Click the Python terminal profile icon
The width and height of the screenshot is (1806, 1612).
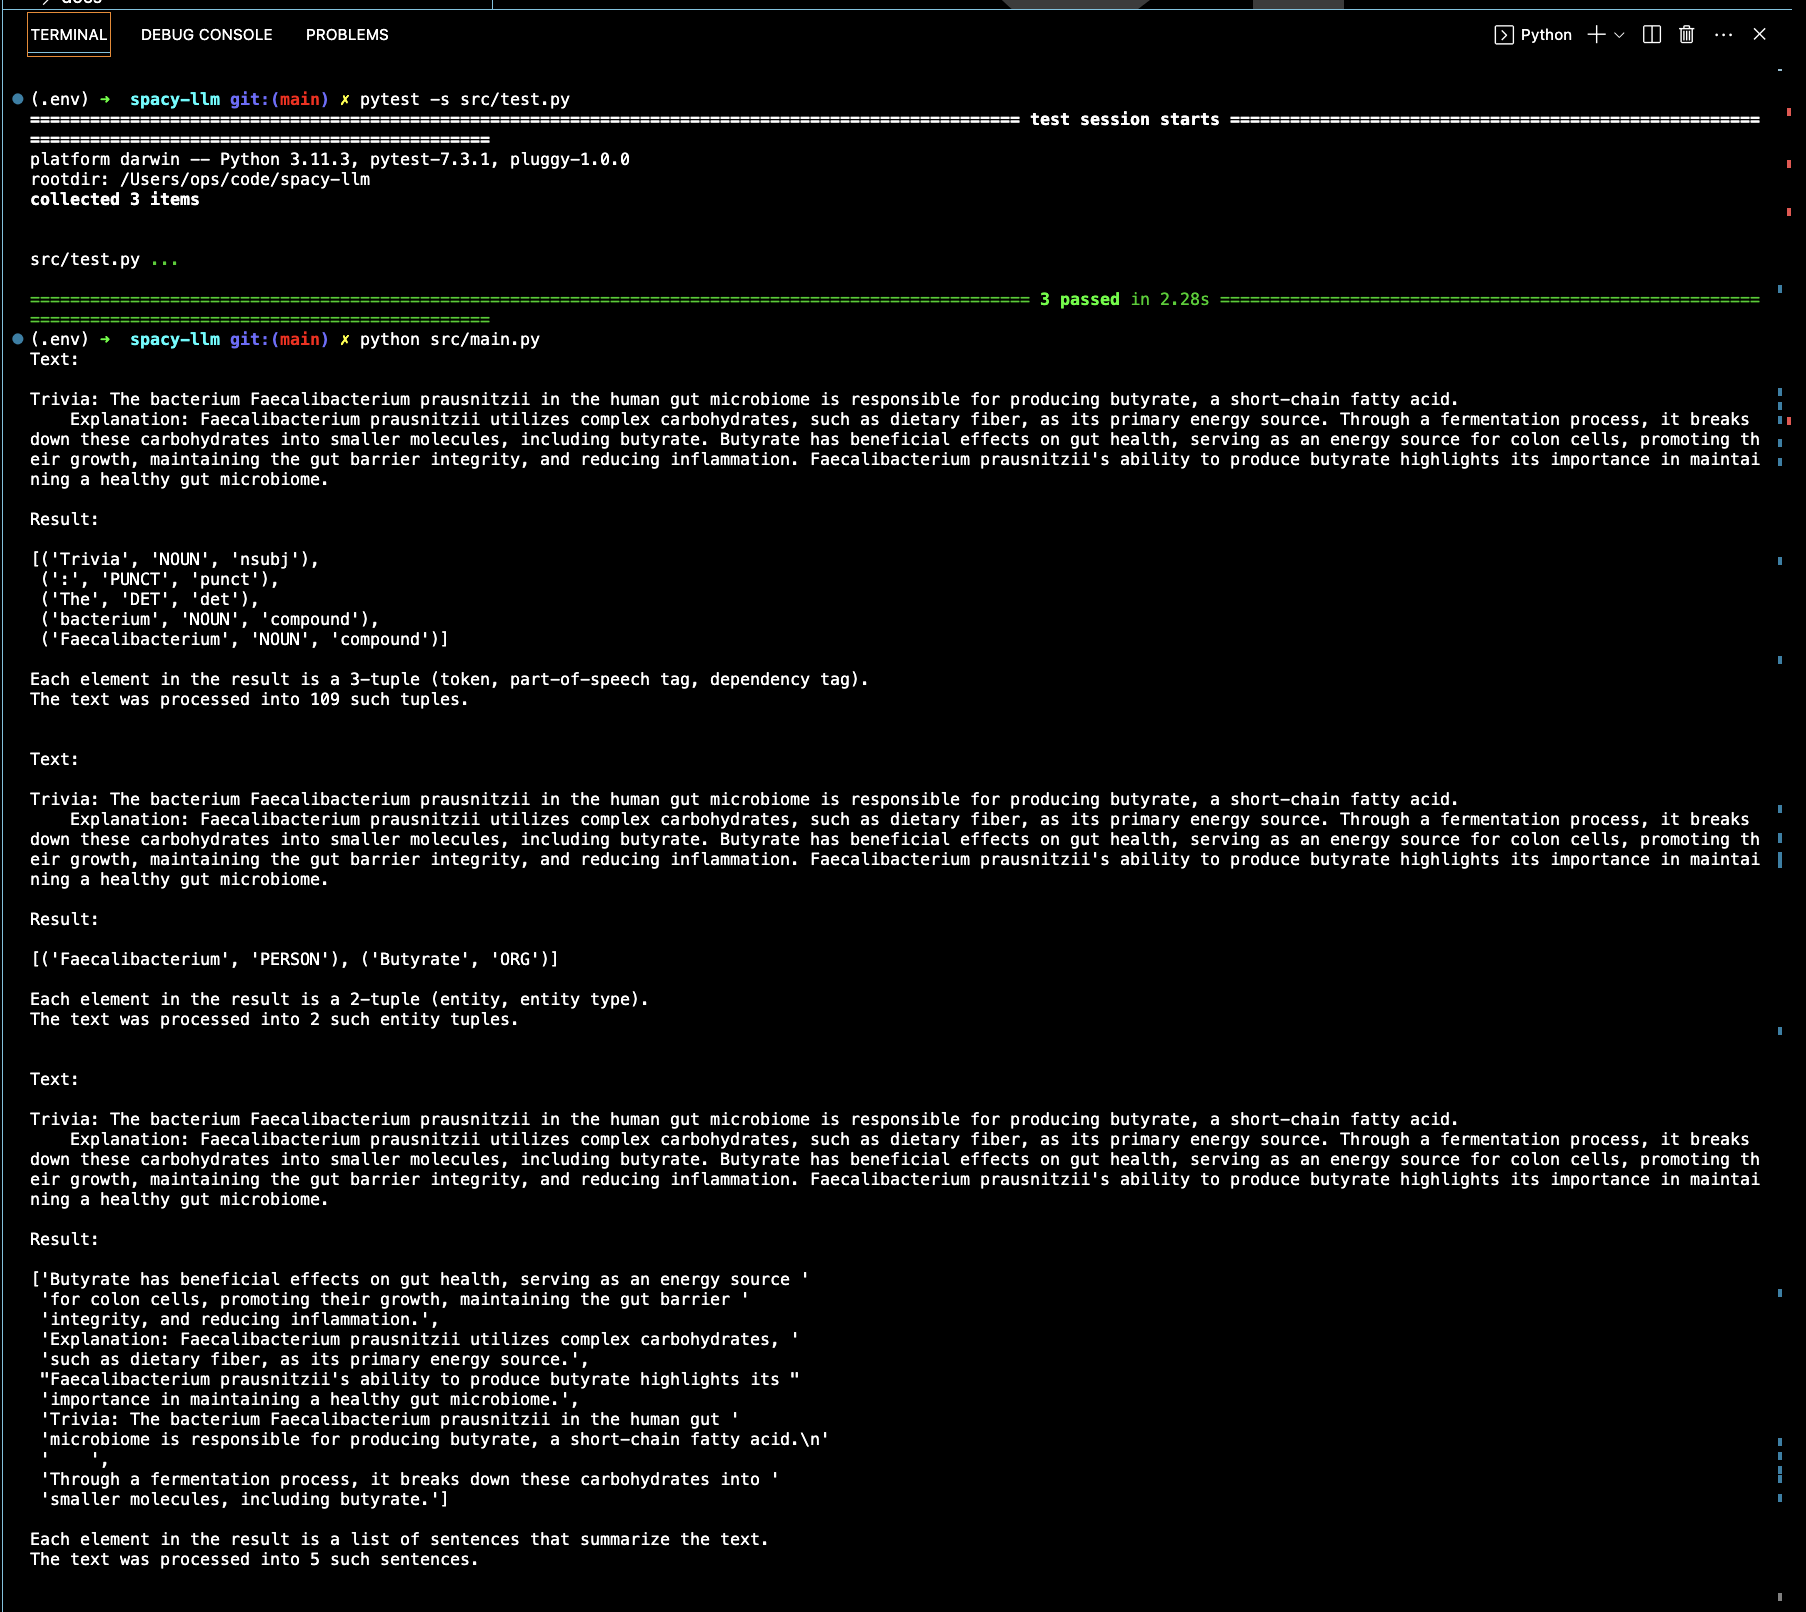click(1504, 35)
